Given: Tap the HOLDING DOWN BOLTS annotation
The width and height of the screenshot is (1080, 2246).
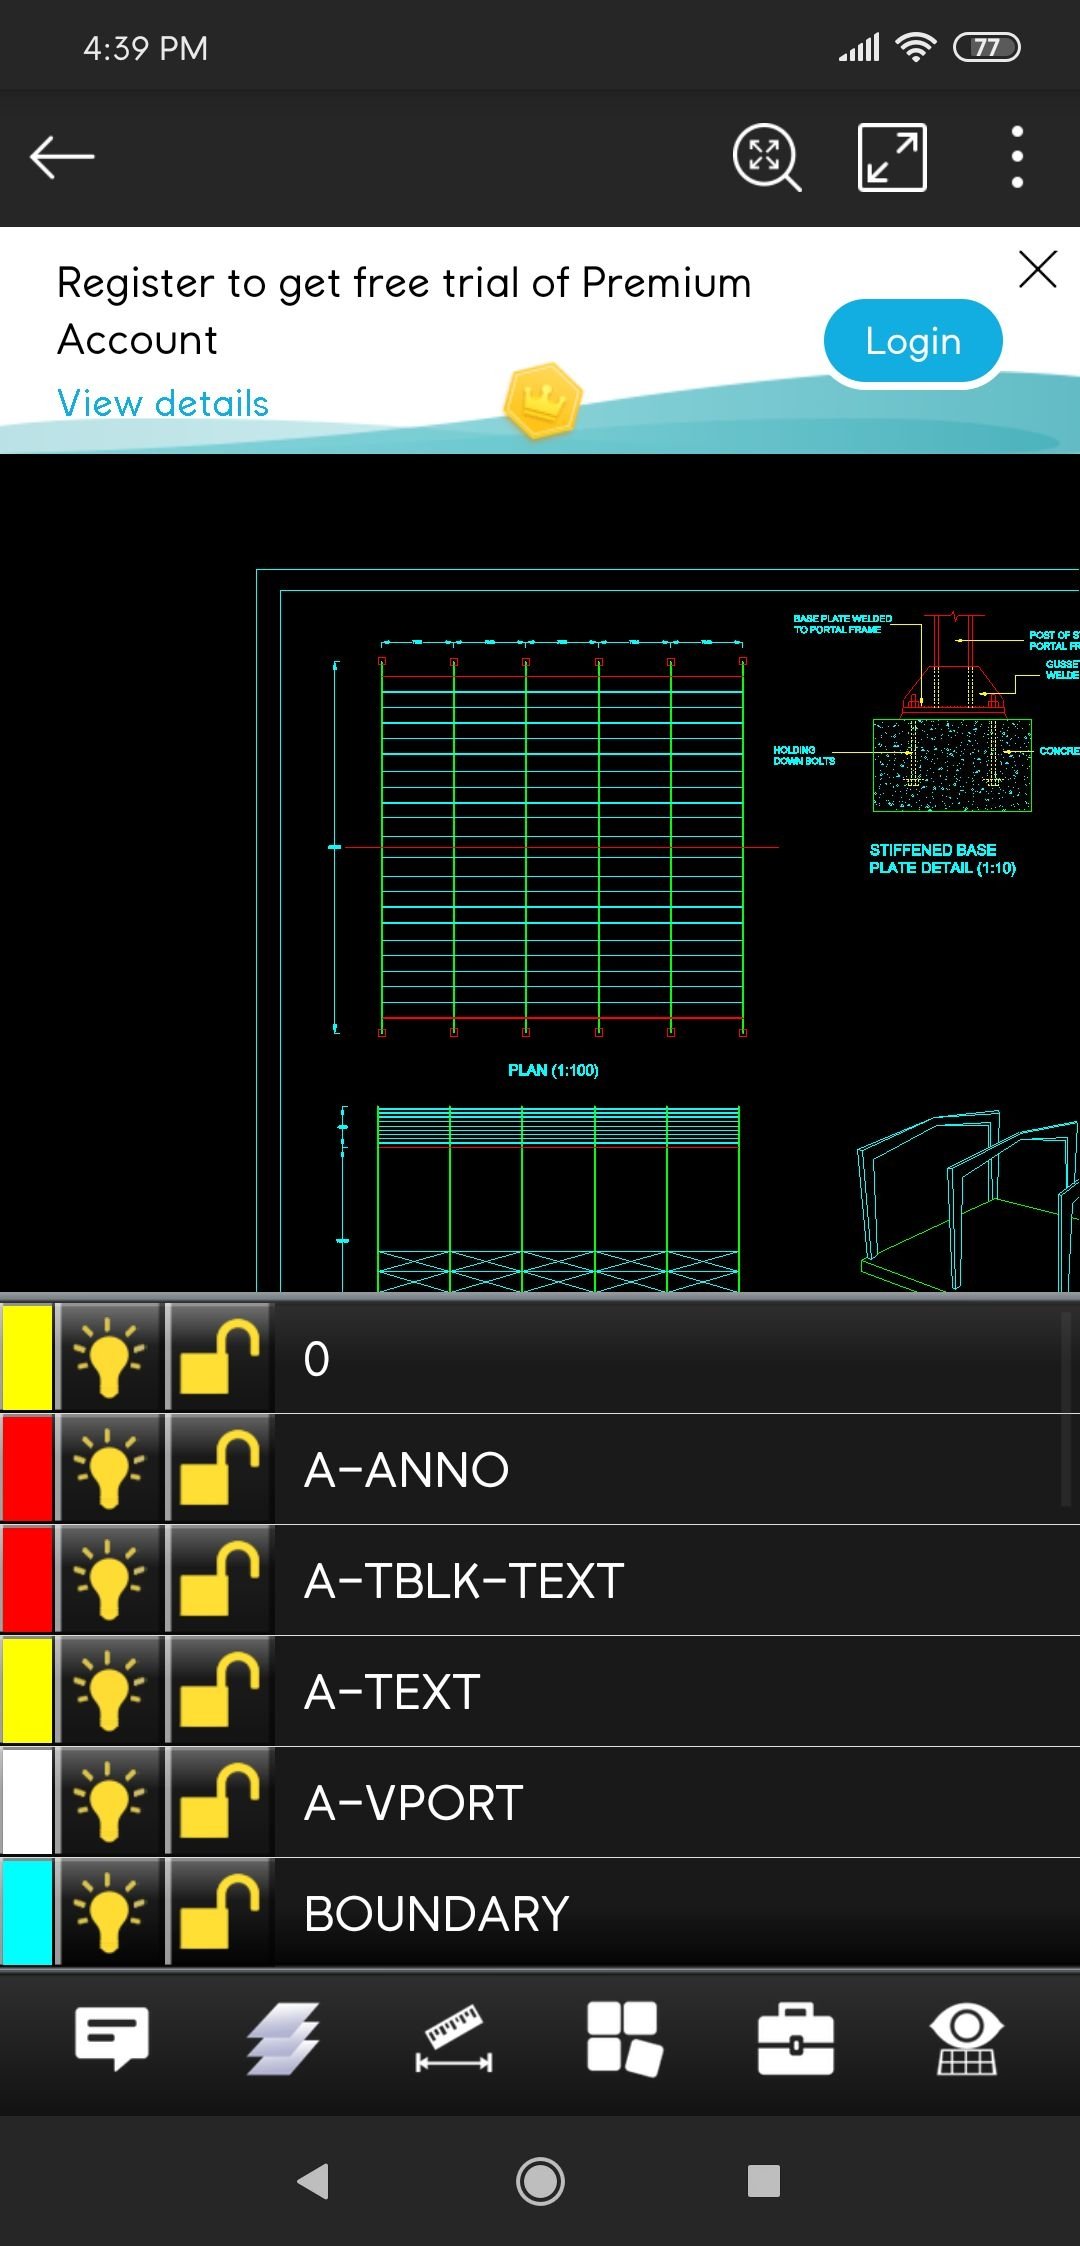Looking at the screenshot, I should pyautogui.click(x=804, y=755).
